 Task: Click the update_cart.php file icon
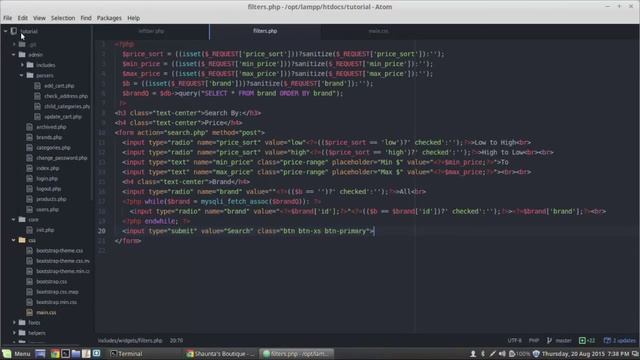38,116
